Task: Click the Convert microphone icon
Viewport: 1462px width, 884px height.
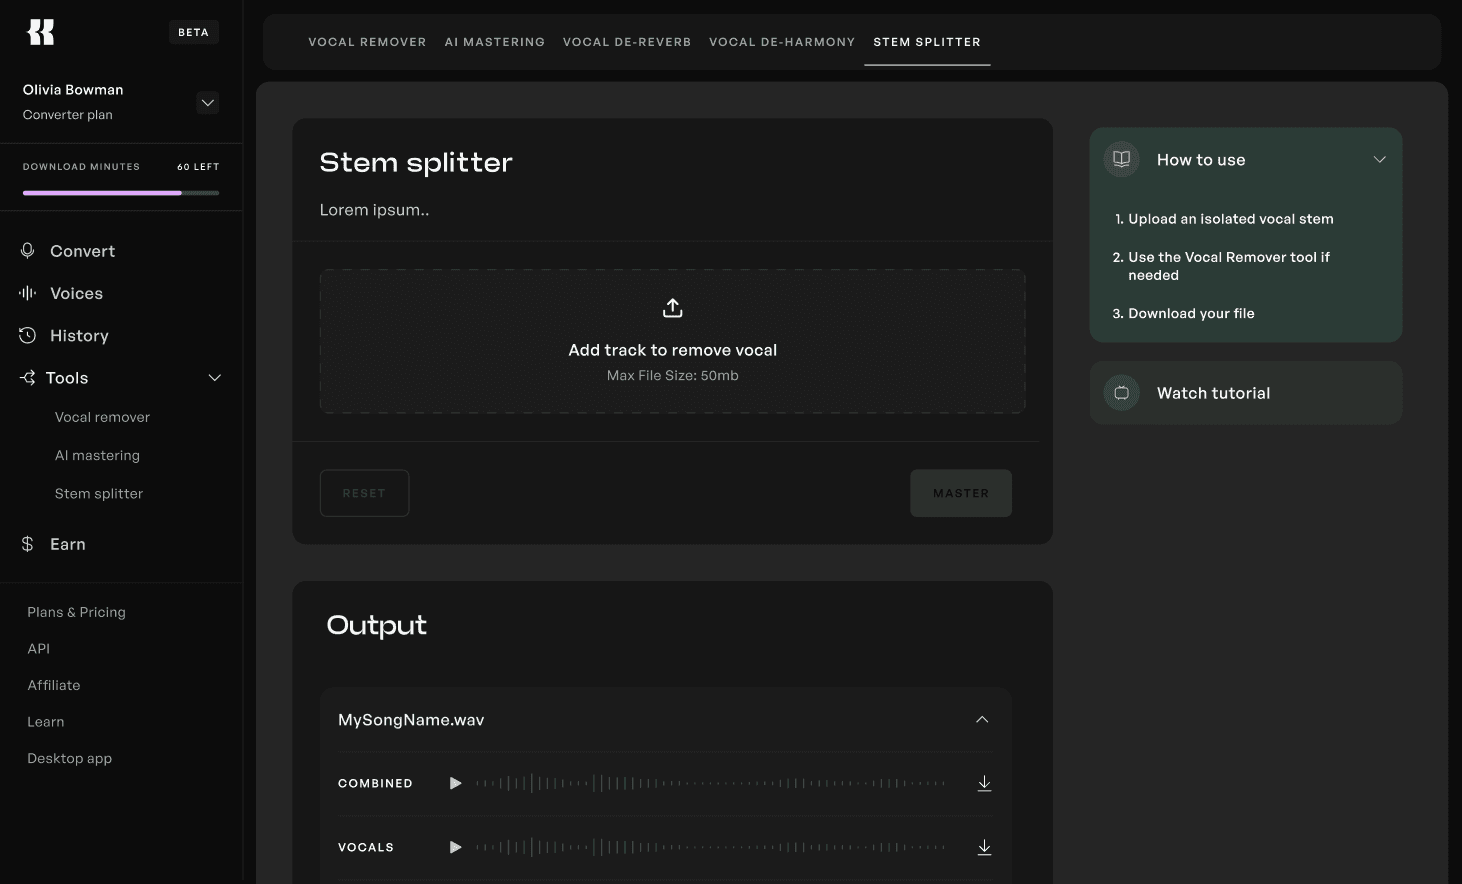Action: pyautogui.click(x=28, y=251)
